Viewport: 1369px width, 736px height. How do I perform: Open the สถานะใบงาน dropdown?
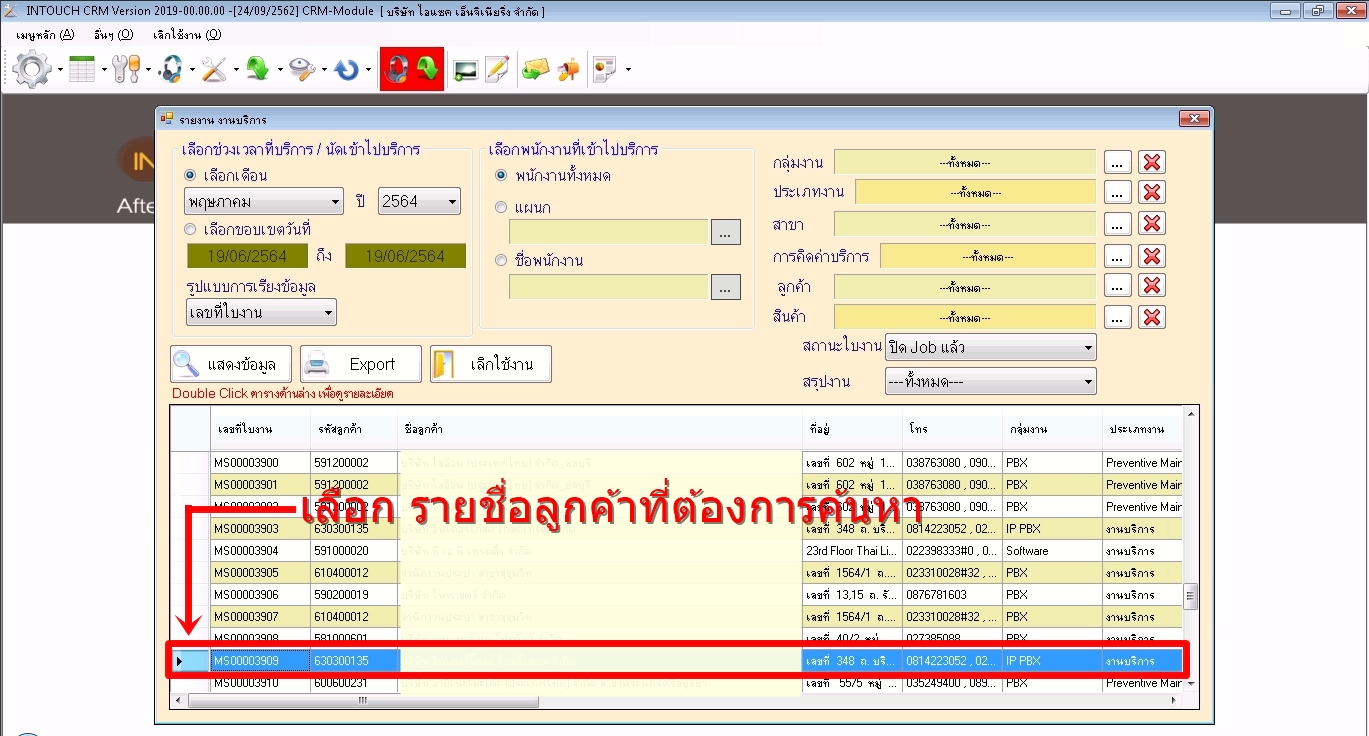tap(990, 348)
